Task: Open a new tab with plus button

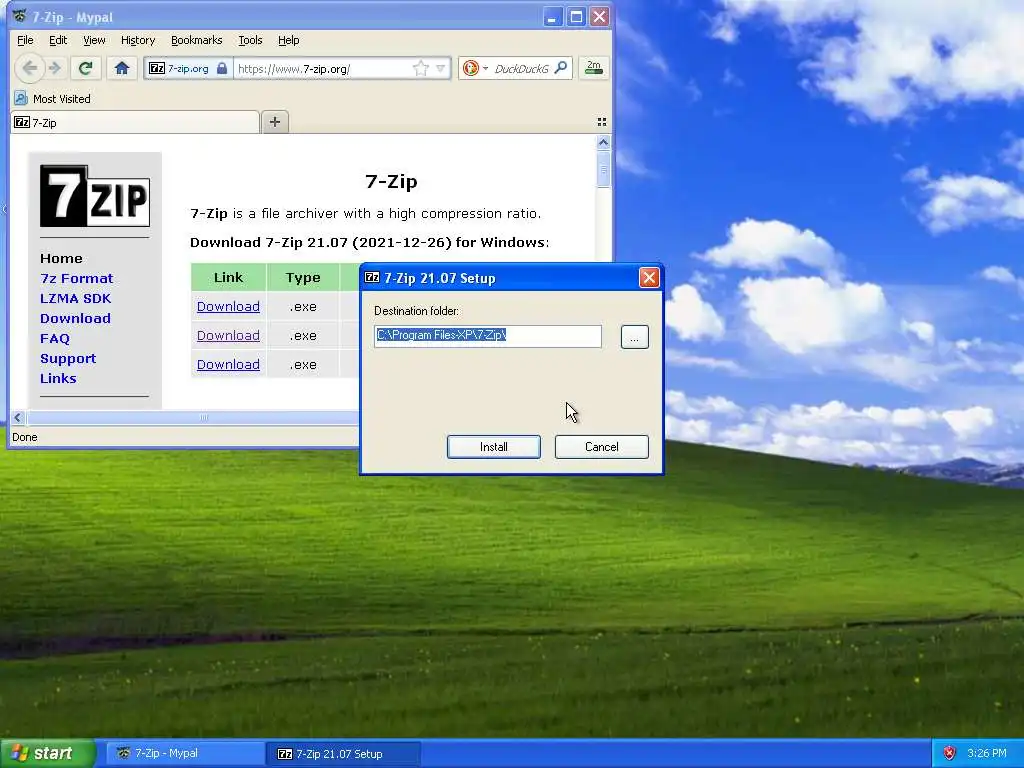Action: [x=275, y=122]
